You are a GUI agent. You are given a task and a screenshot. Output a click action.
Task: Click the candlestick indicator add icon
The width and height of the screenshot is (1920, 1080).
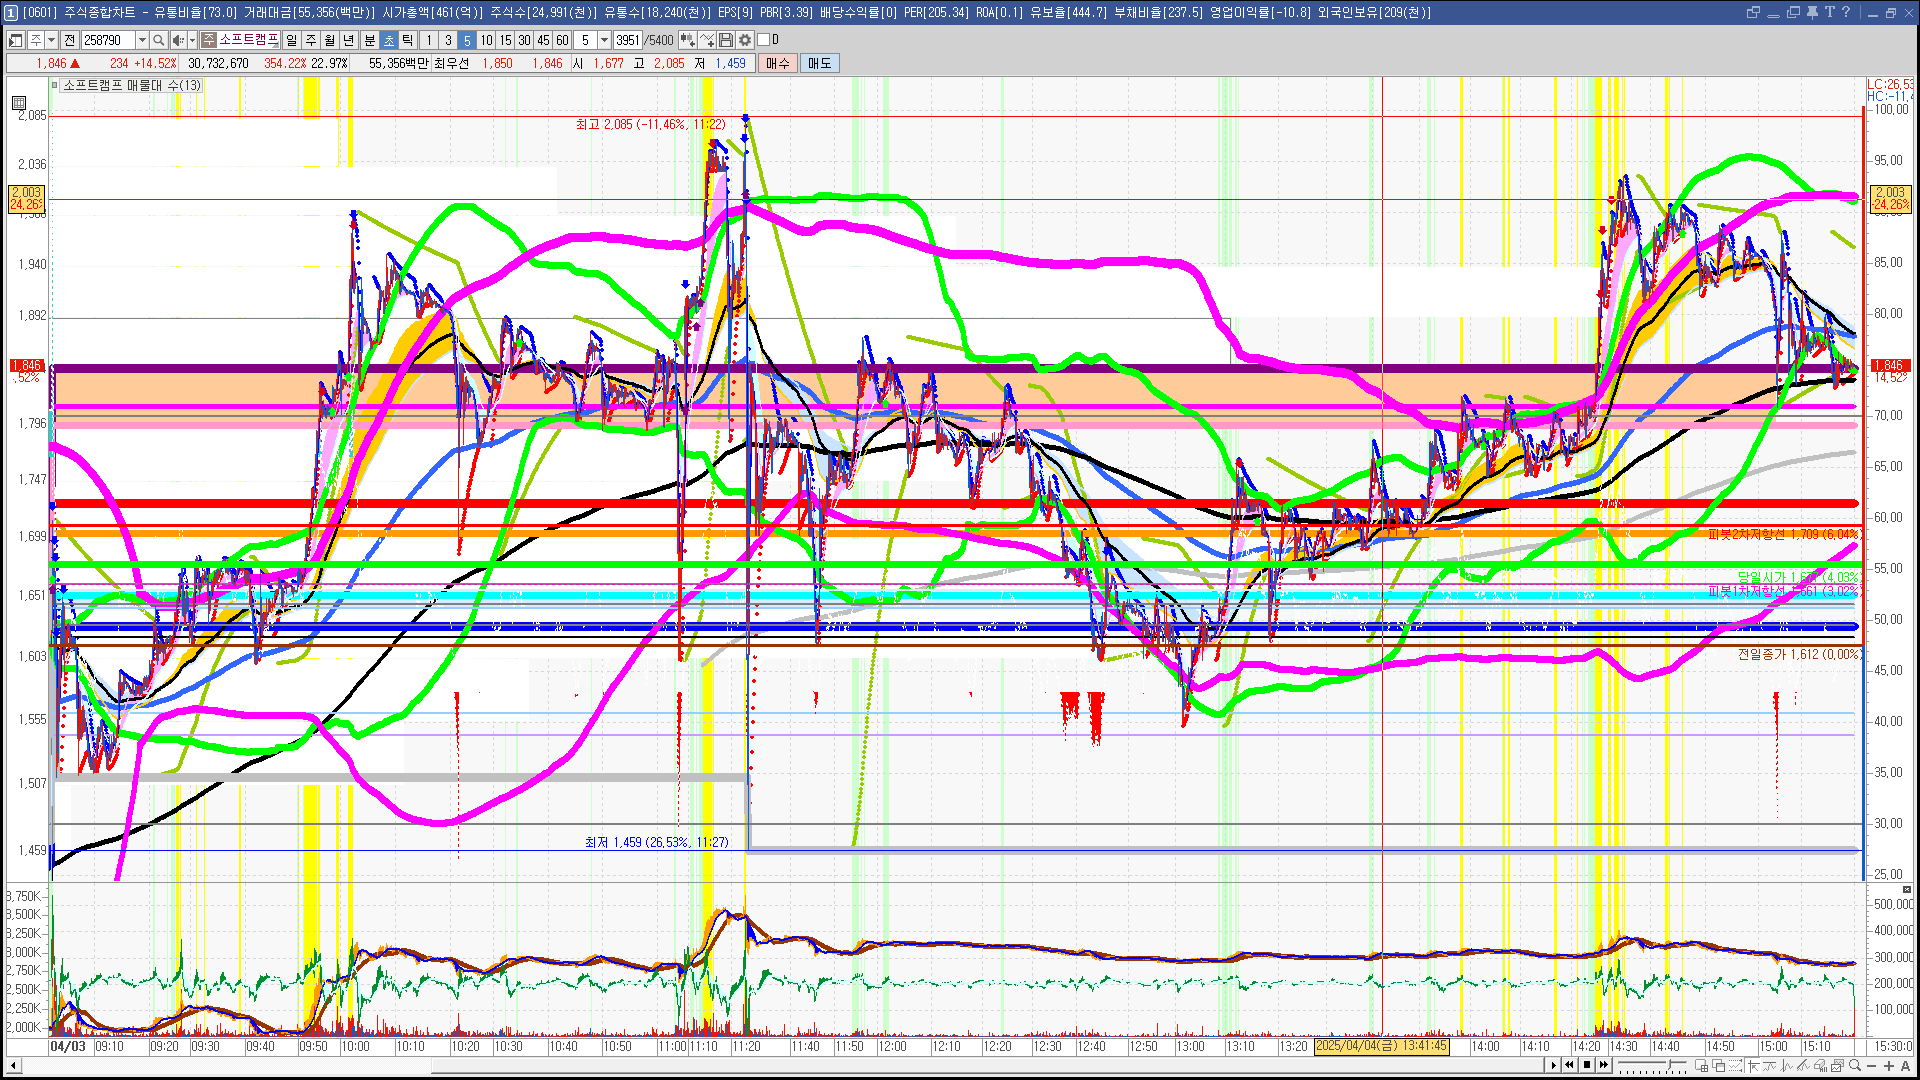[x=688, y=40]
